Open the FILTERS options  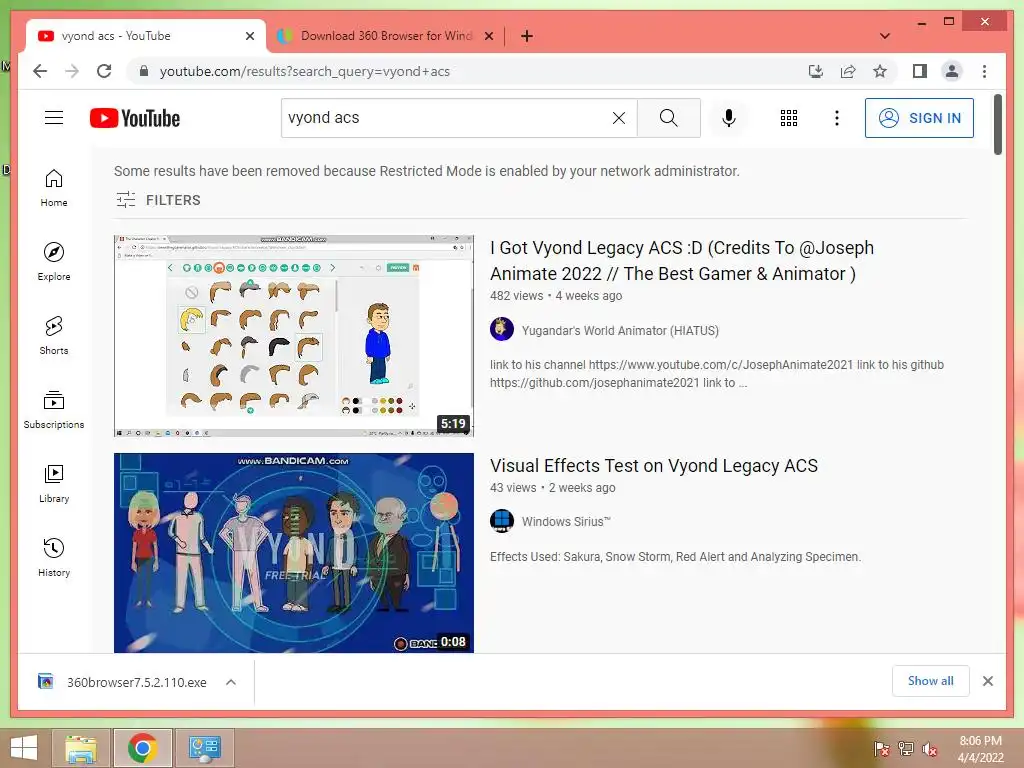point(158,200)
